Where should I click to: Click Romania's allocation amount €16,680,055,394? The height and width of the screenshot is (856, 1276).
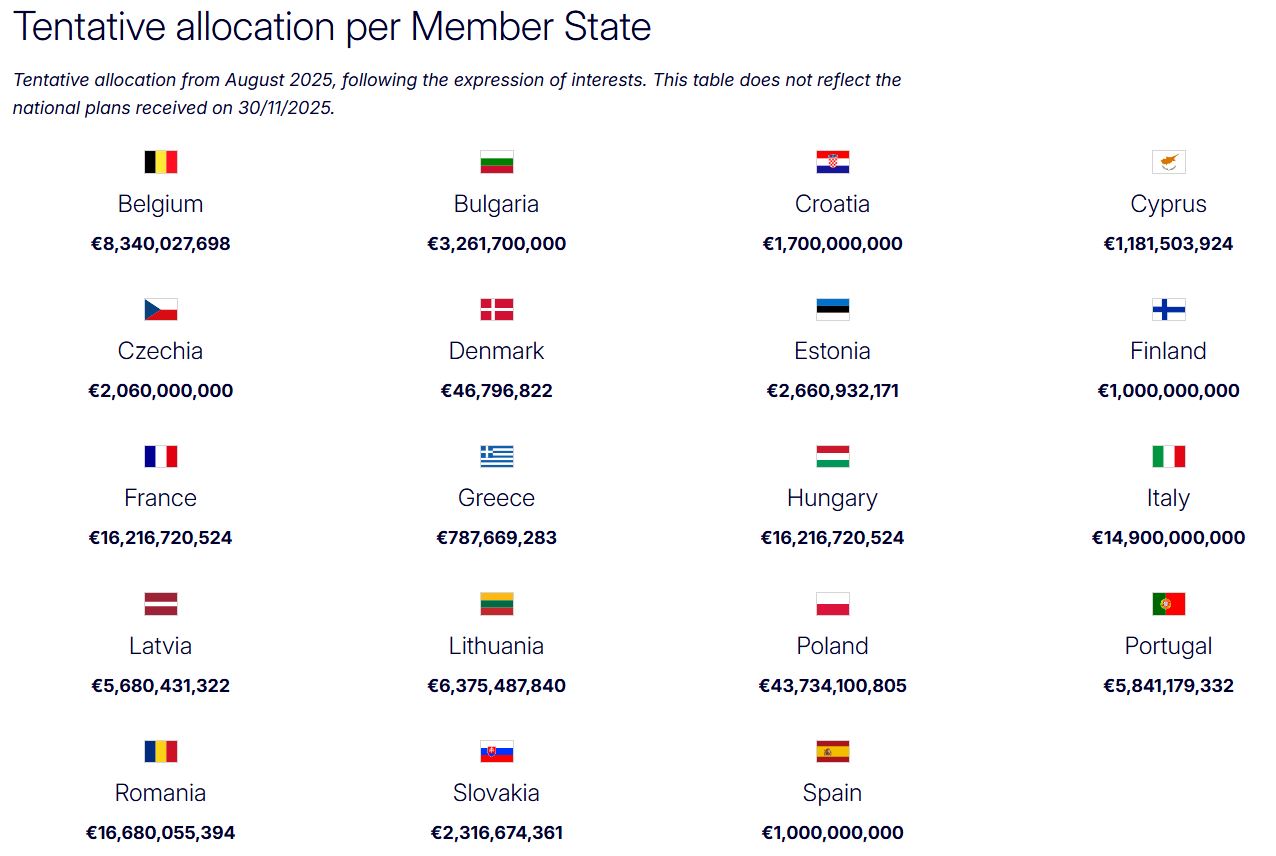point(160,833)
